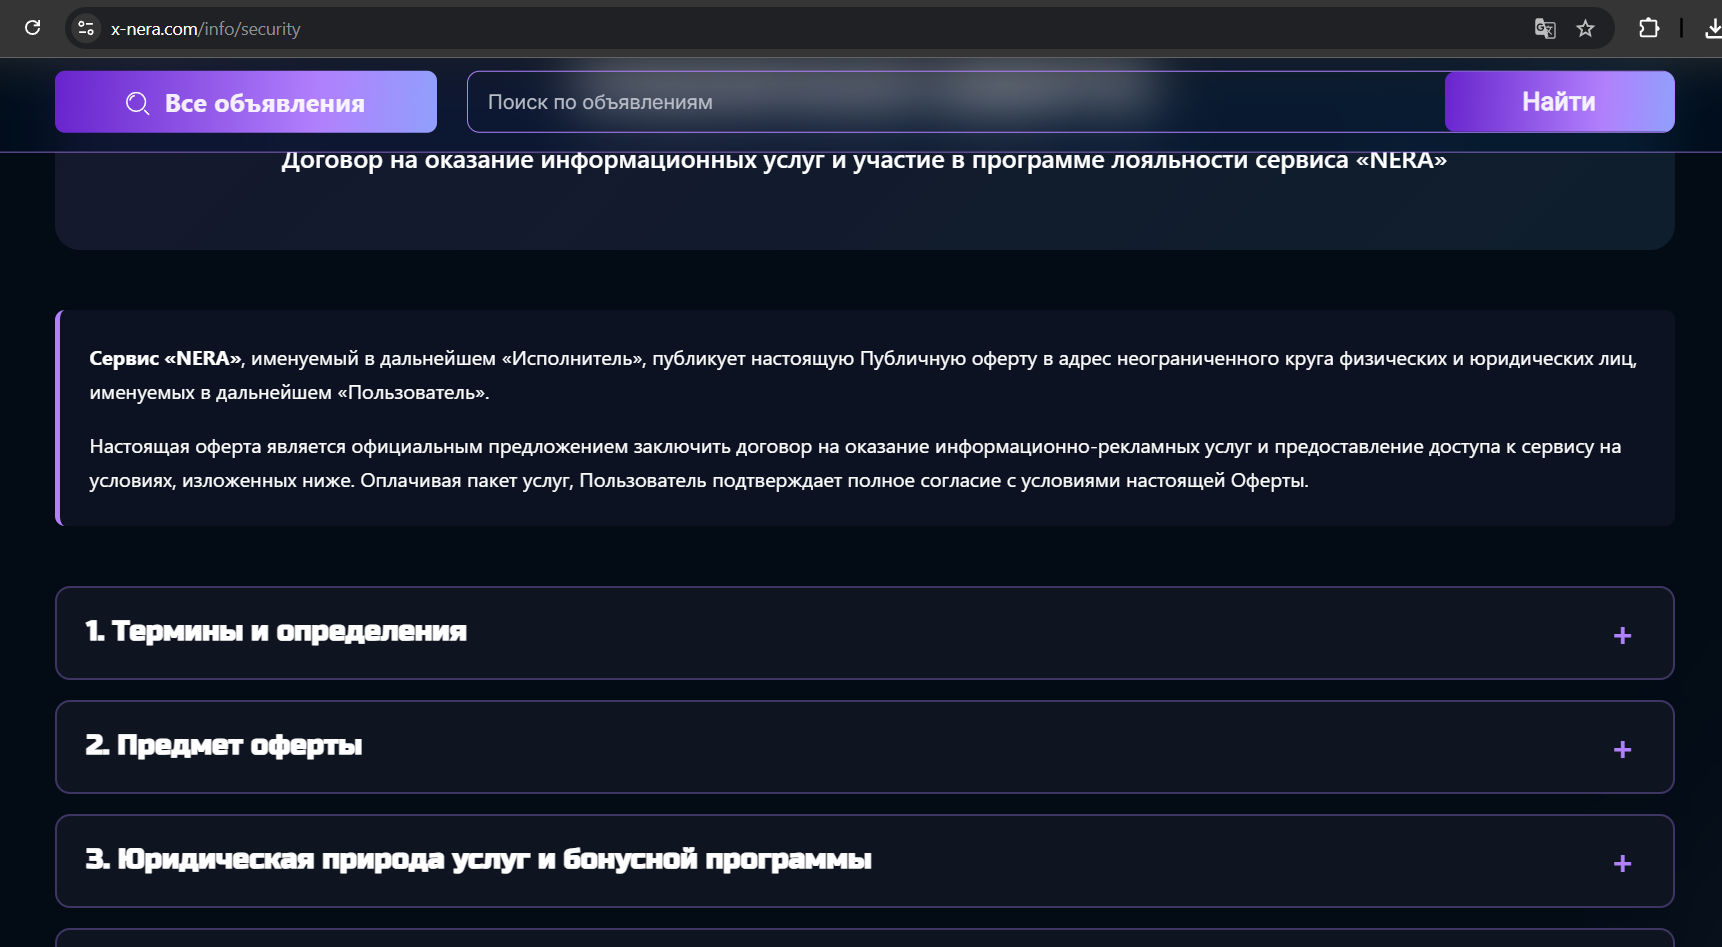Viewport: 1722px width, 947px height.
Task: Reload the page with the refresh icon
Action: [33, 28]
